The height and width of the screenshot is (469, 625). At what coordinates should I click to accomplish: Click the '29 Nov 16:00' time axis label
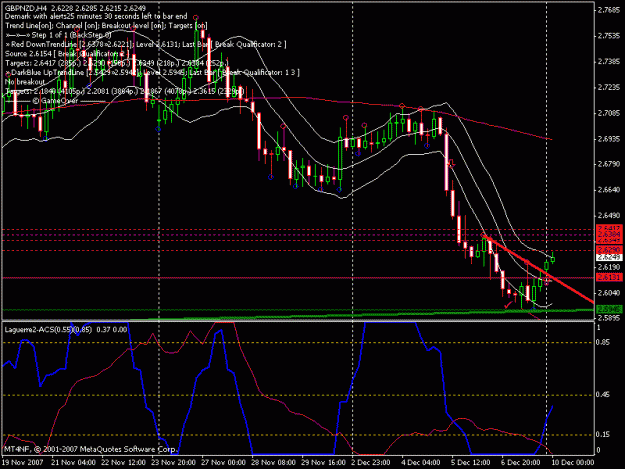tap(323, 462)
